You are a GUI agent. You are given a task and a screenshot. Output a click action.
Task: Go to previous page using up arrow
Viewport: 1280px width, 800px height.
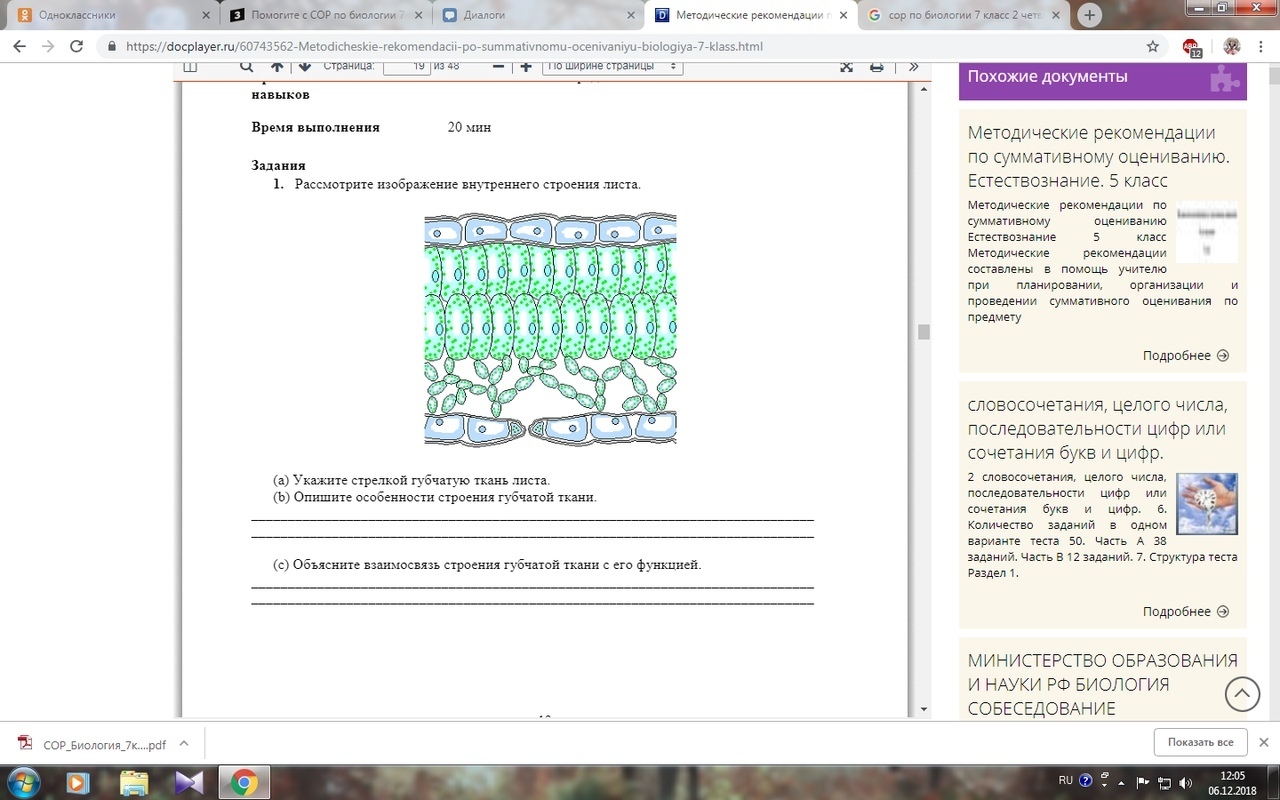[277, 66]
